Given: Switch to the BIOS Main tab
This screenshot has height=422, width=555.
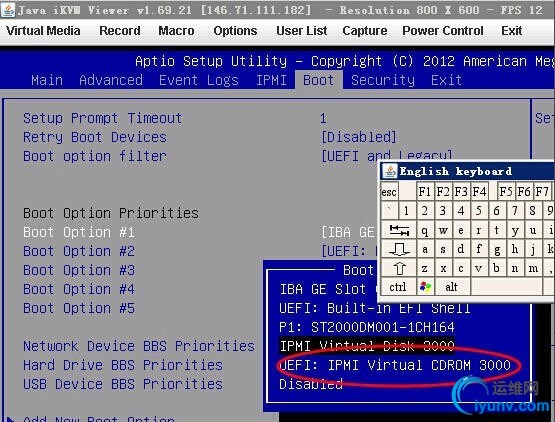Looking at the screenshot, I should coord(47,80).
